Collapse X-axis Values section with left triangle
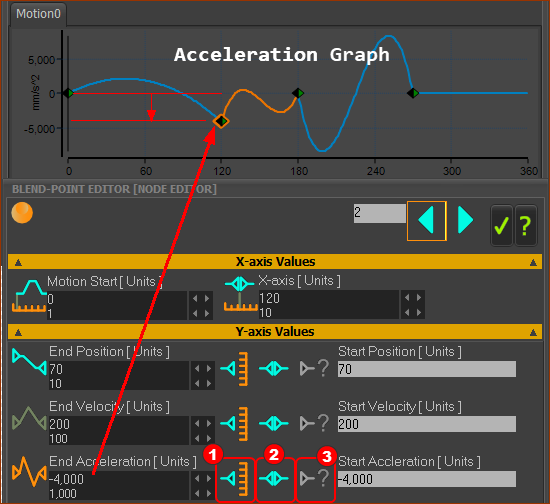Screen dimensions: 550x504 (18, 262)
